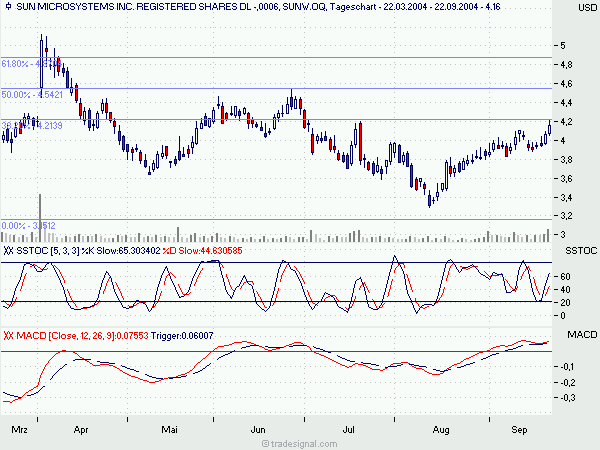Click the Mai month label
This screenshot has height=450, width=600.
tap(169, 430)
